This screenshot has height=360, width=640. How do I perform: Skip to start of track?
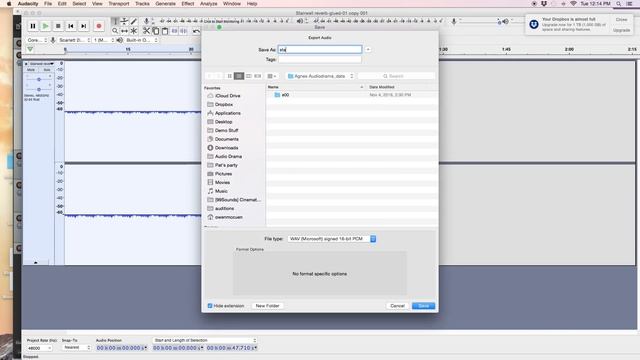point(71,26)
